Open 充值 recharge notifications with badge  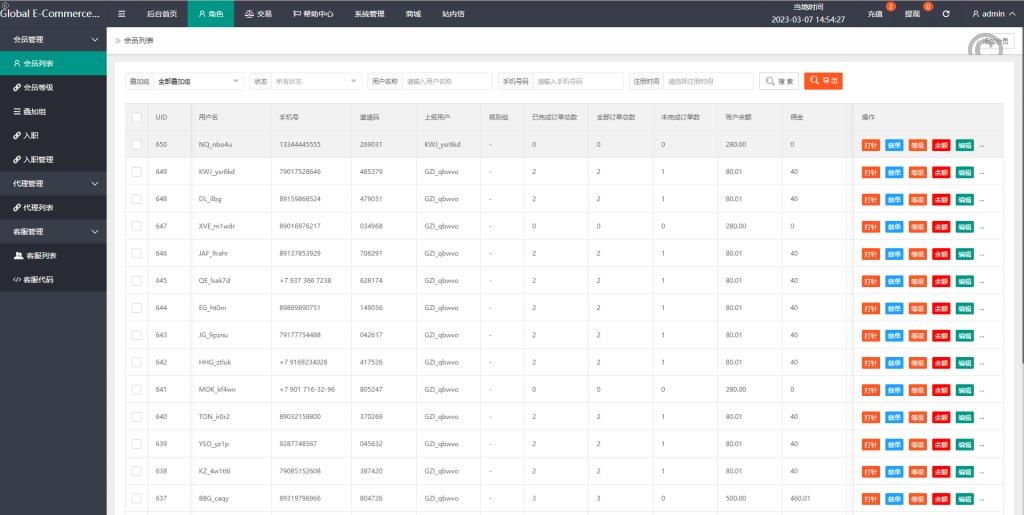pyautogui.click(x=876, y=15)
